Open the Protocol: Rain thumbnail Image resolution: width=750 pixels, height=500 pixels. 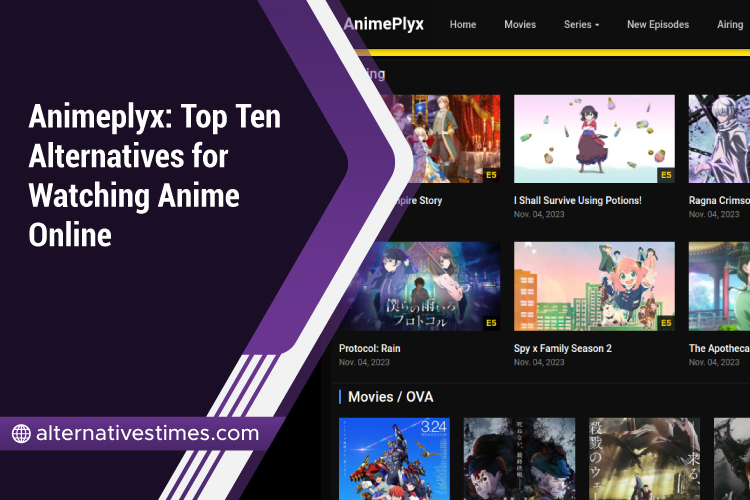419,286
